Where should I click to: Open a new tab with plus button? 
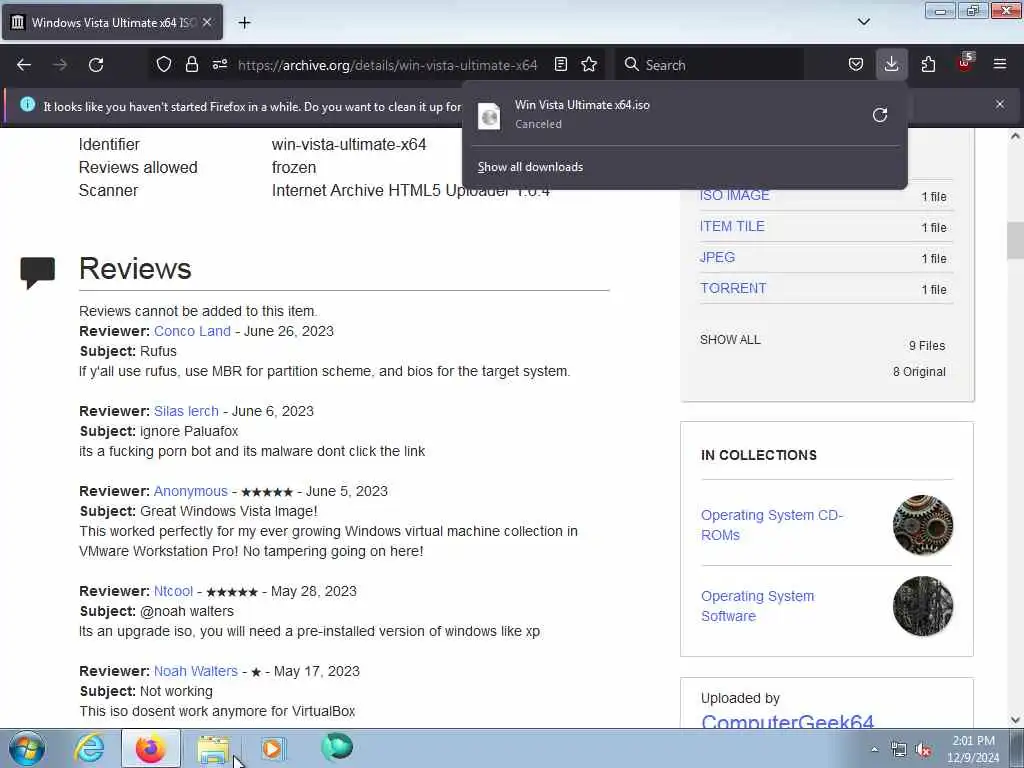[244, 23]
